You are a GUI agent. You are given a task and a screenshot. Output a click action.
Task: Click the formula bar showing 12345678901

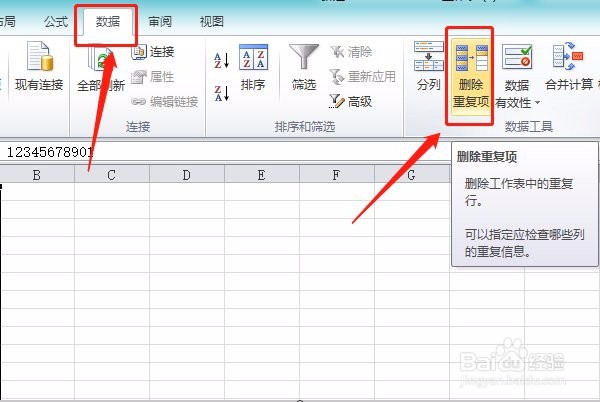pyautogui.click(x=226, y=152)
